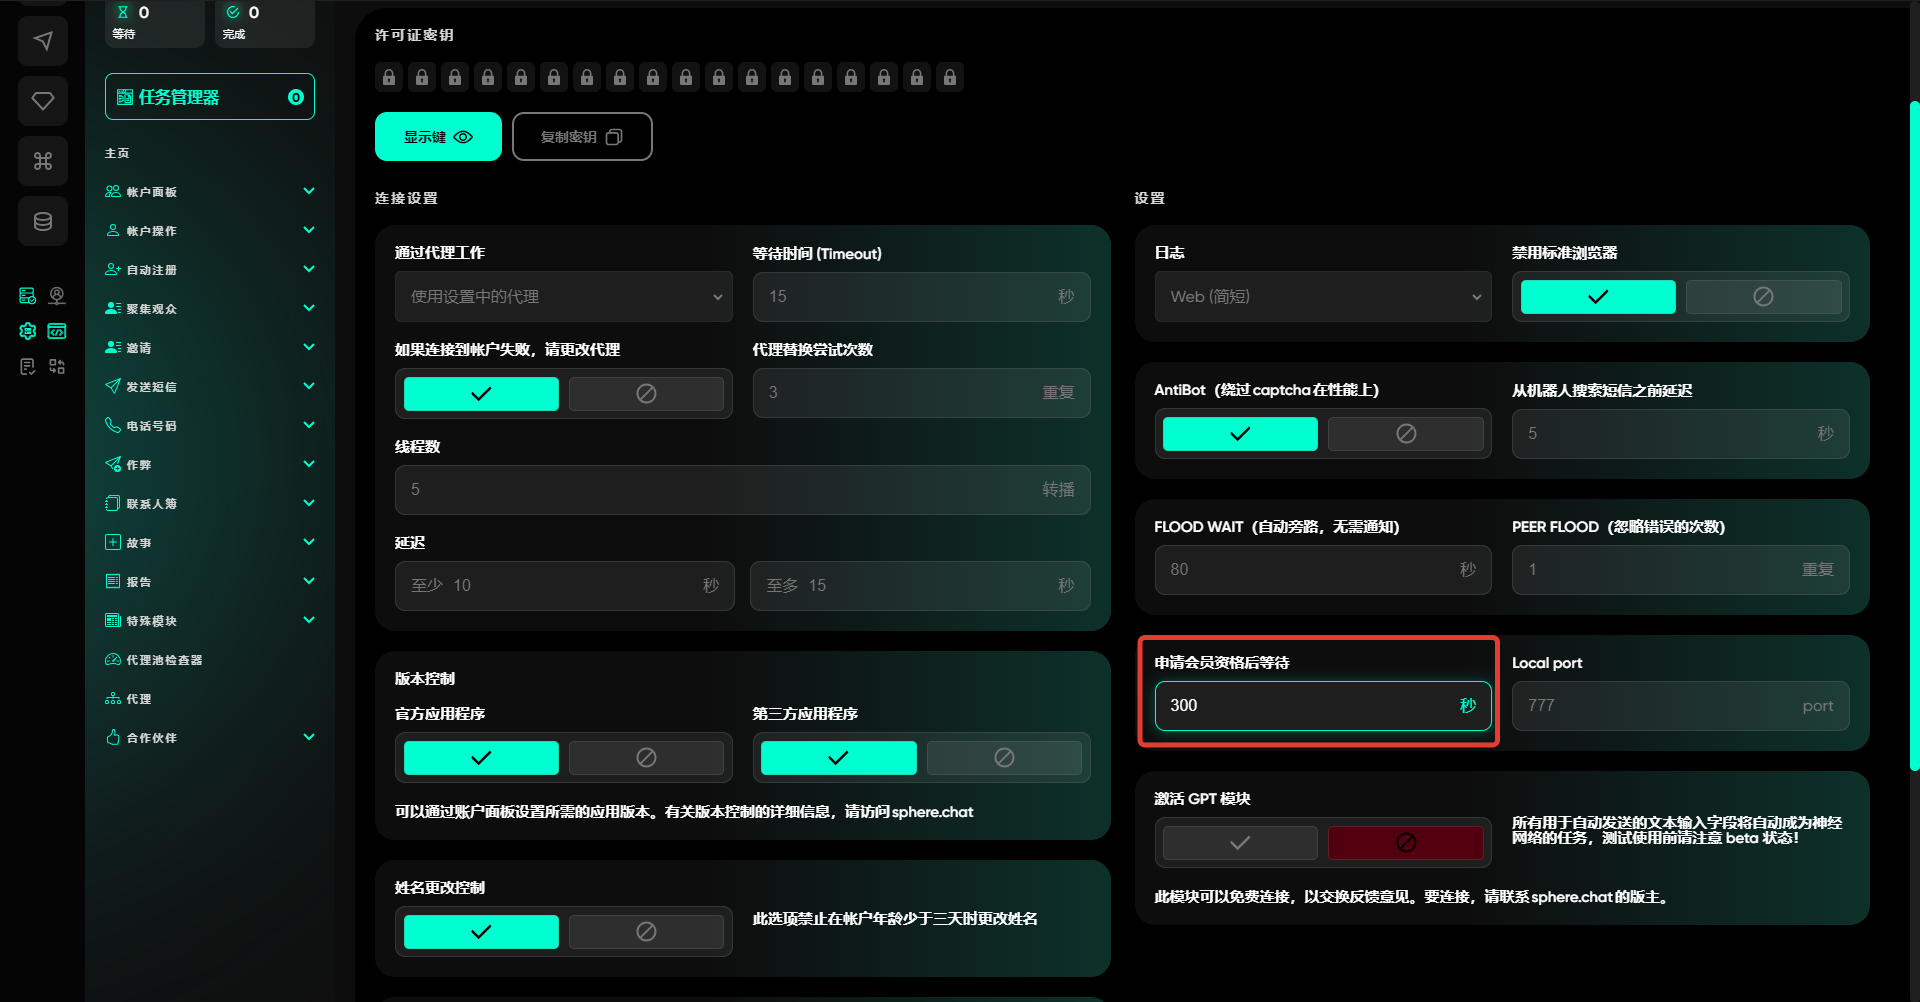
Task: Expand the 自动注册 sidebar section
Action: 210,270
